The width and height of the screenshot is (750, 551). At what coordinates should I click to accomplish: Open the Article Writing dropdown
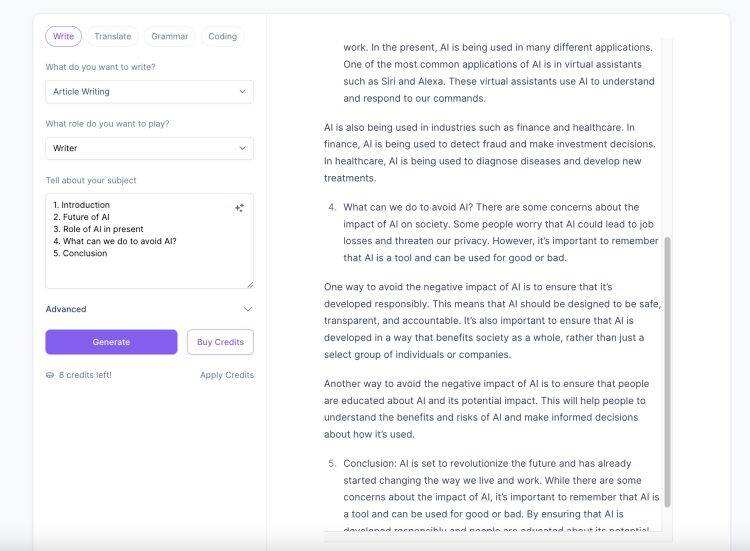click(149, 92)
